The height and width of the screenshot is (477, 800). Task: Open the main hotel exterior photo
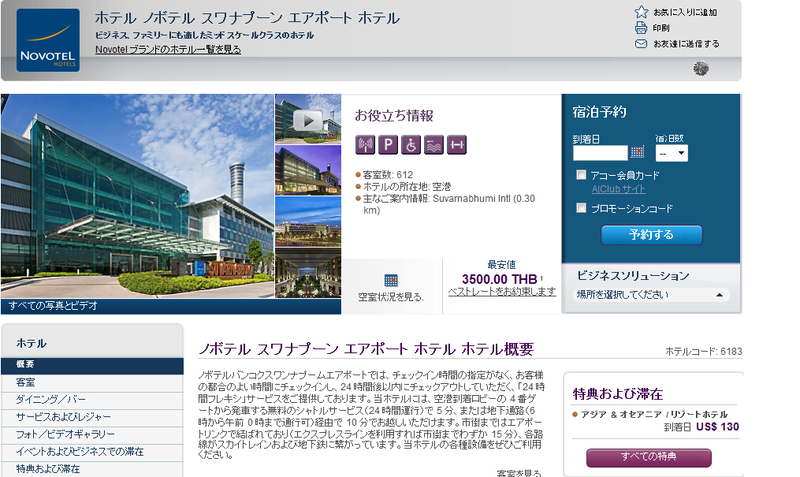click(137, 196)
